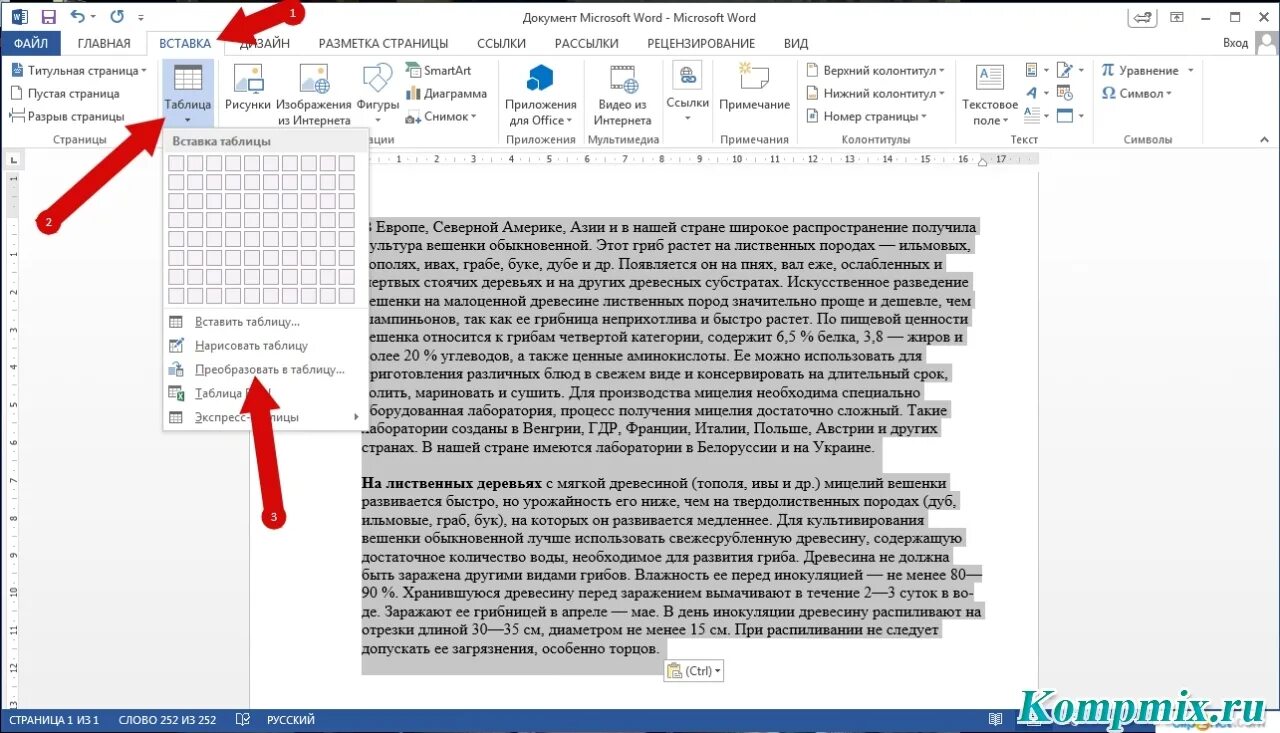Open Customize Quick Access Toolbar dropdown
The height and width of the screenshot is (733, 1280).
pos(141,18)
